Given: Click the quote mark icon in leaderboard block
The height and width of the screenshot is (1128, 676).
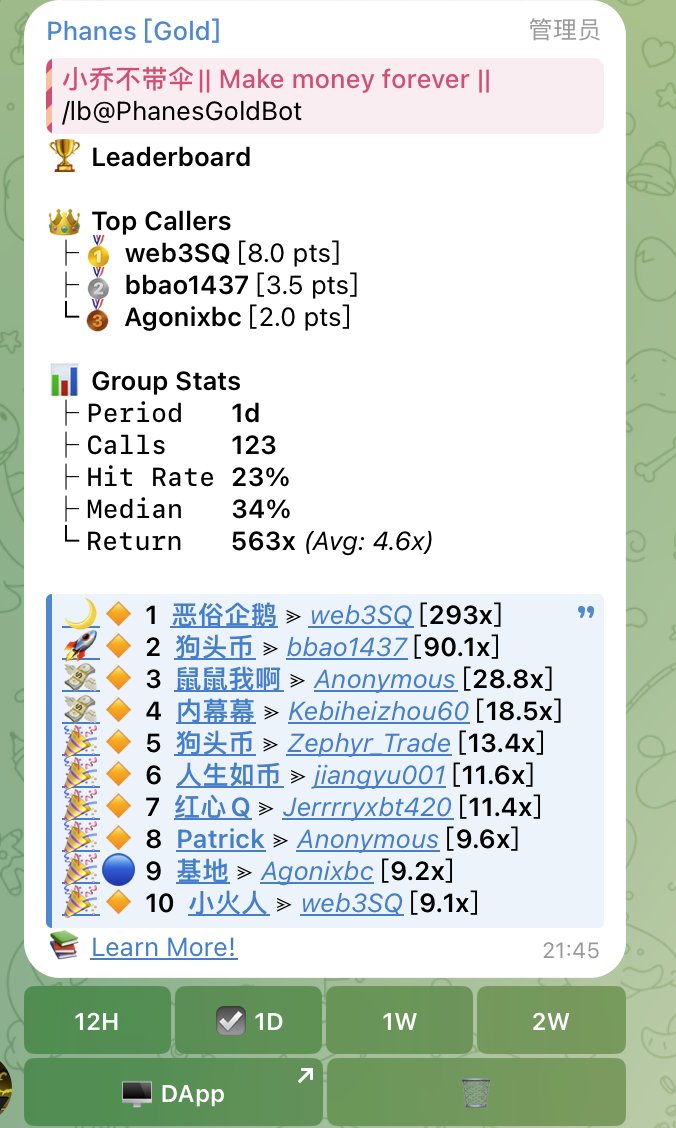Looking at the screenshot, I should 586,612.
